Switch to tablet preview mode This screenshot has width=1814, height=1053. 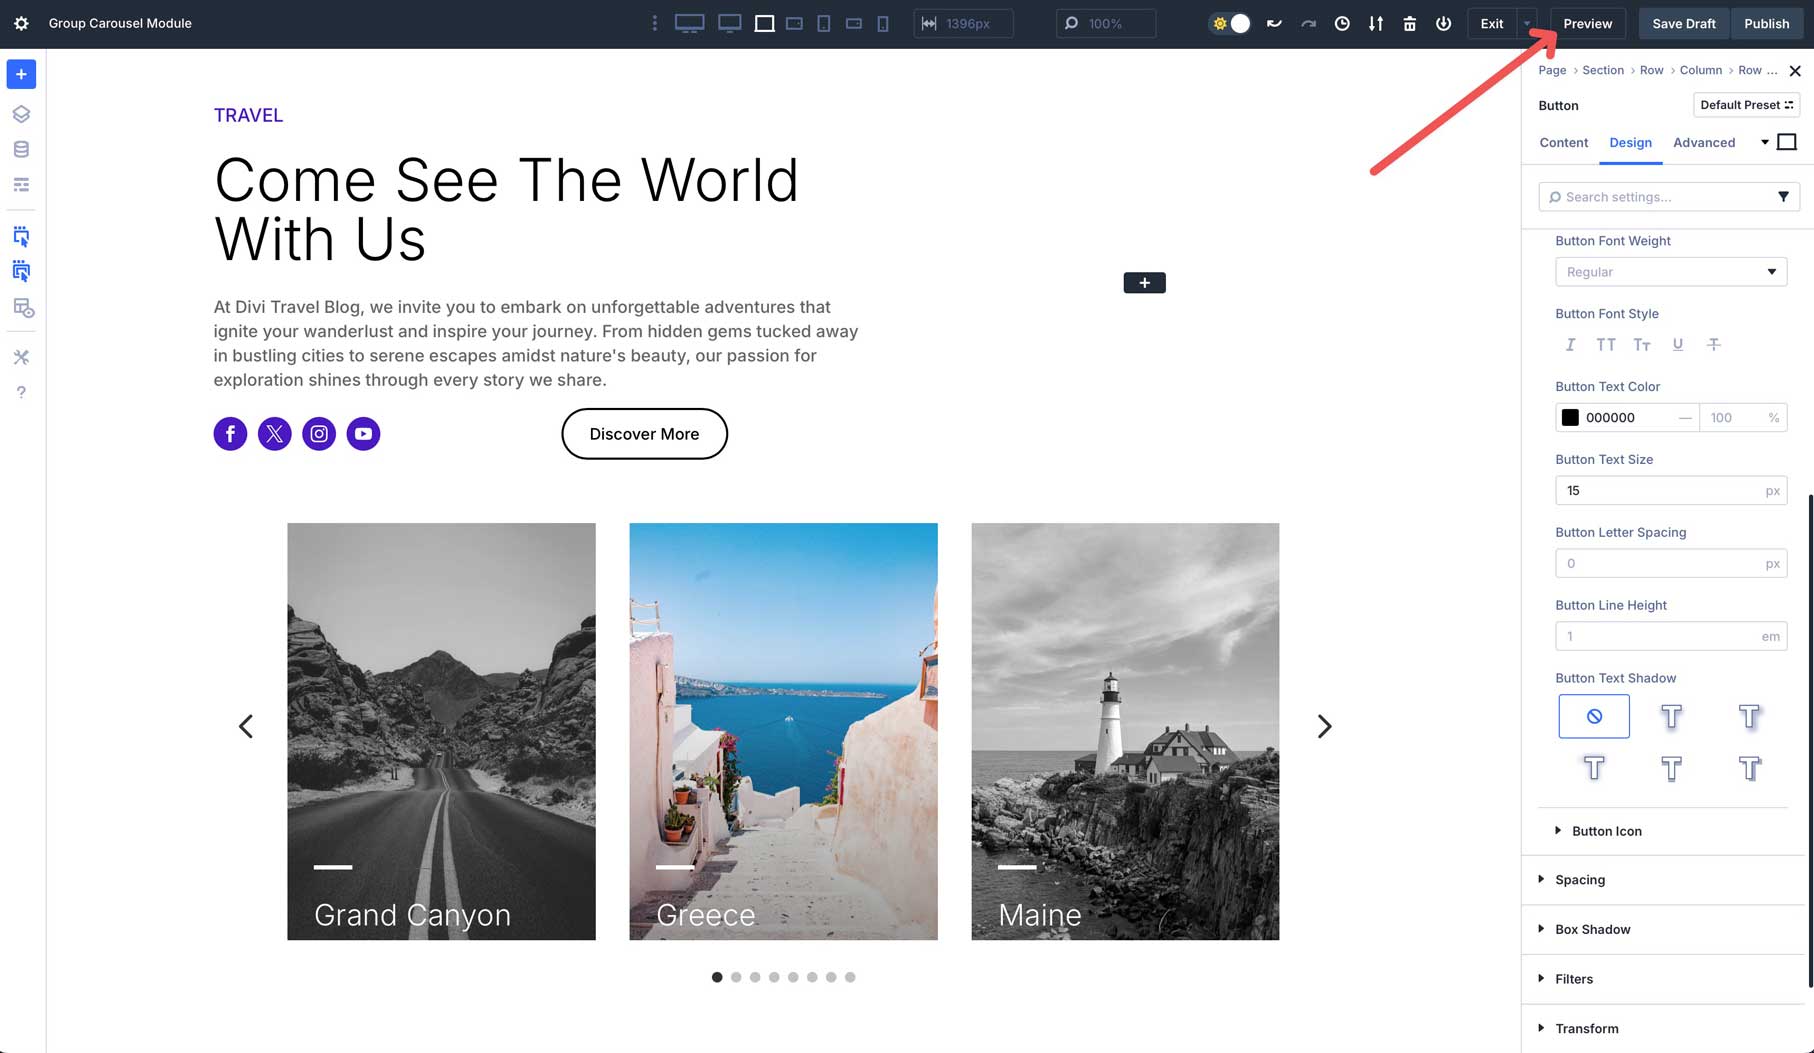tap(823, 23)
